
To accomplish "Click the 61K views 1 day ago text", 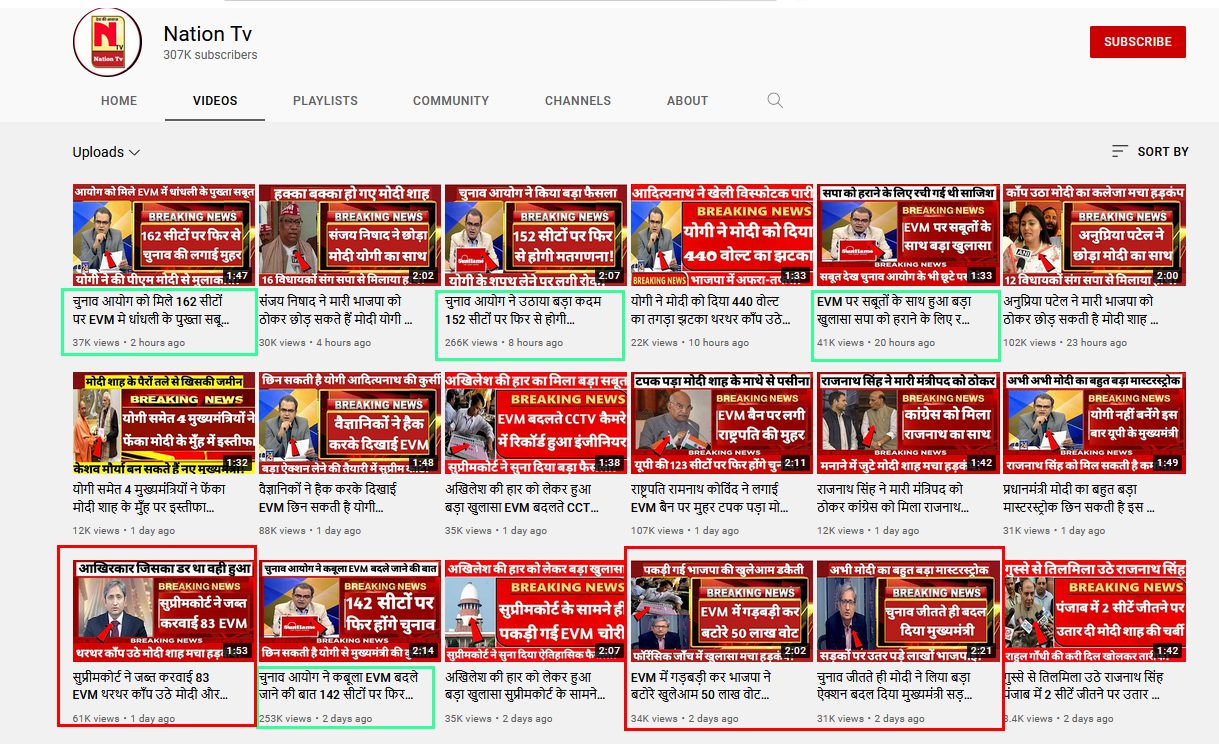I will tap(124, 719).
